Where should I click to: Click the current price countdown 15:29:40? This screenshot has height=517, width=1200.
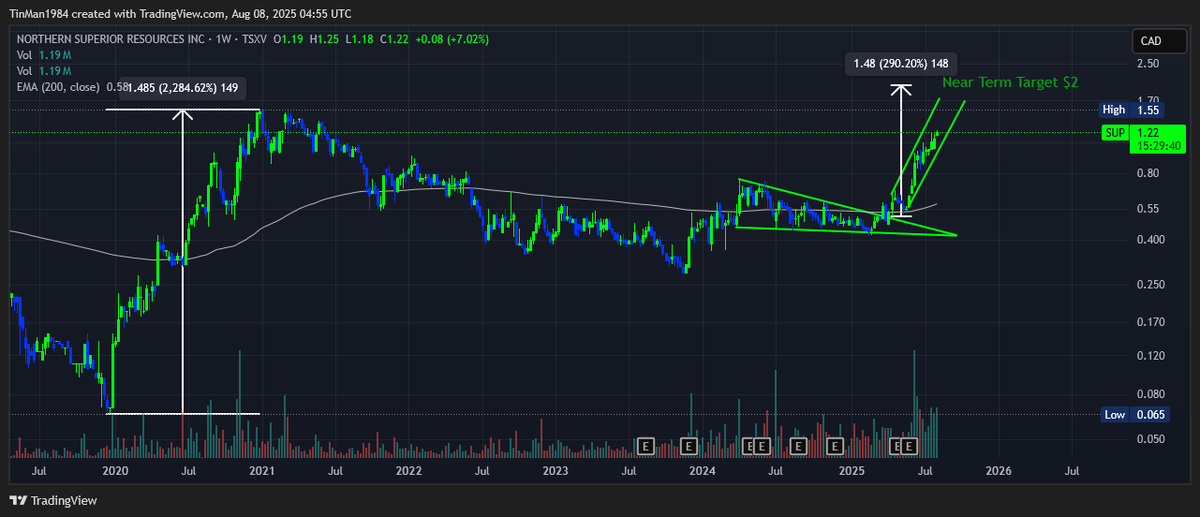point(1158,146)
